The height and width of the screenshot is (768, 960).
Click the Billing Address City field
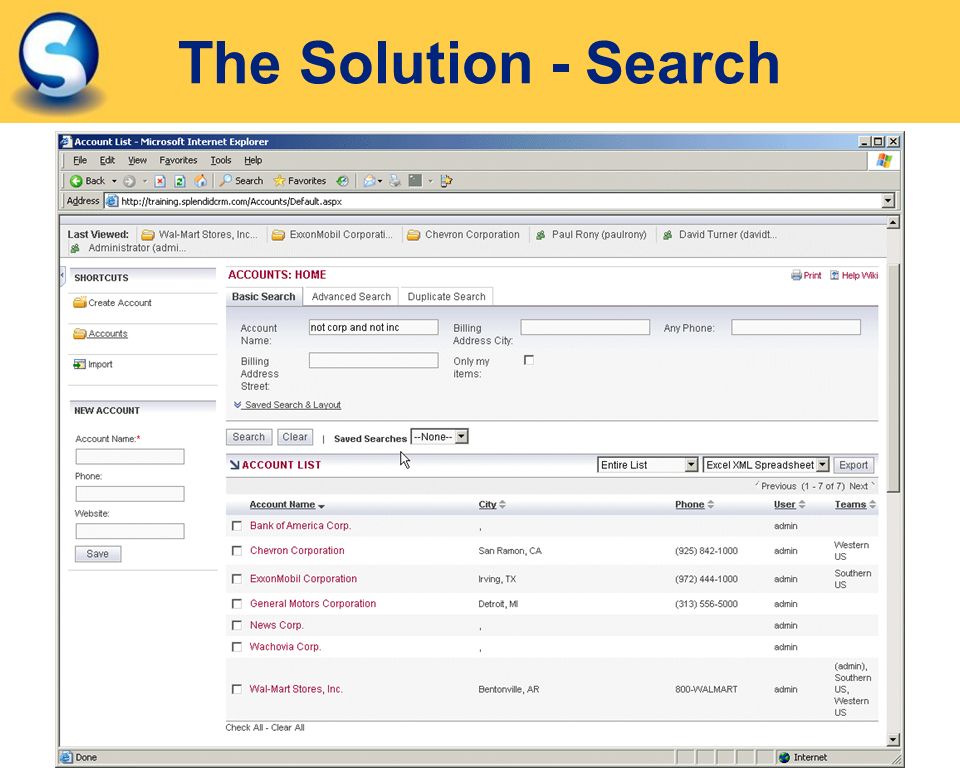pos(585,327)
